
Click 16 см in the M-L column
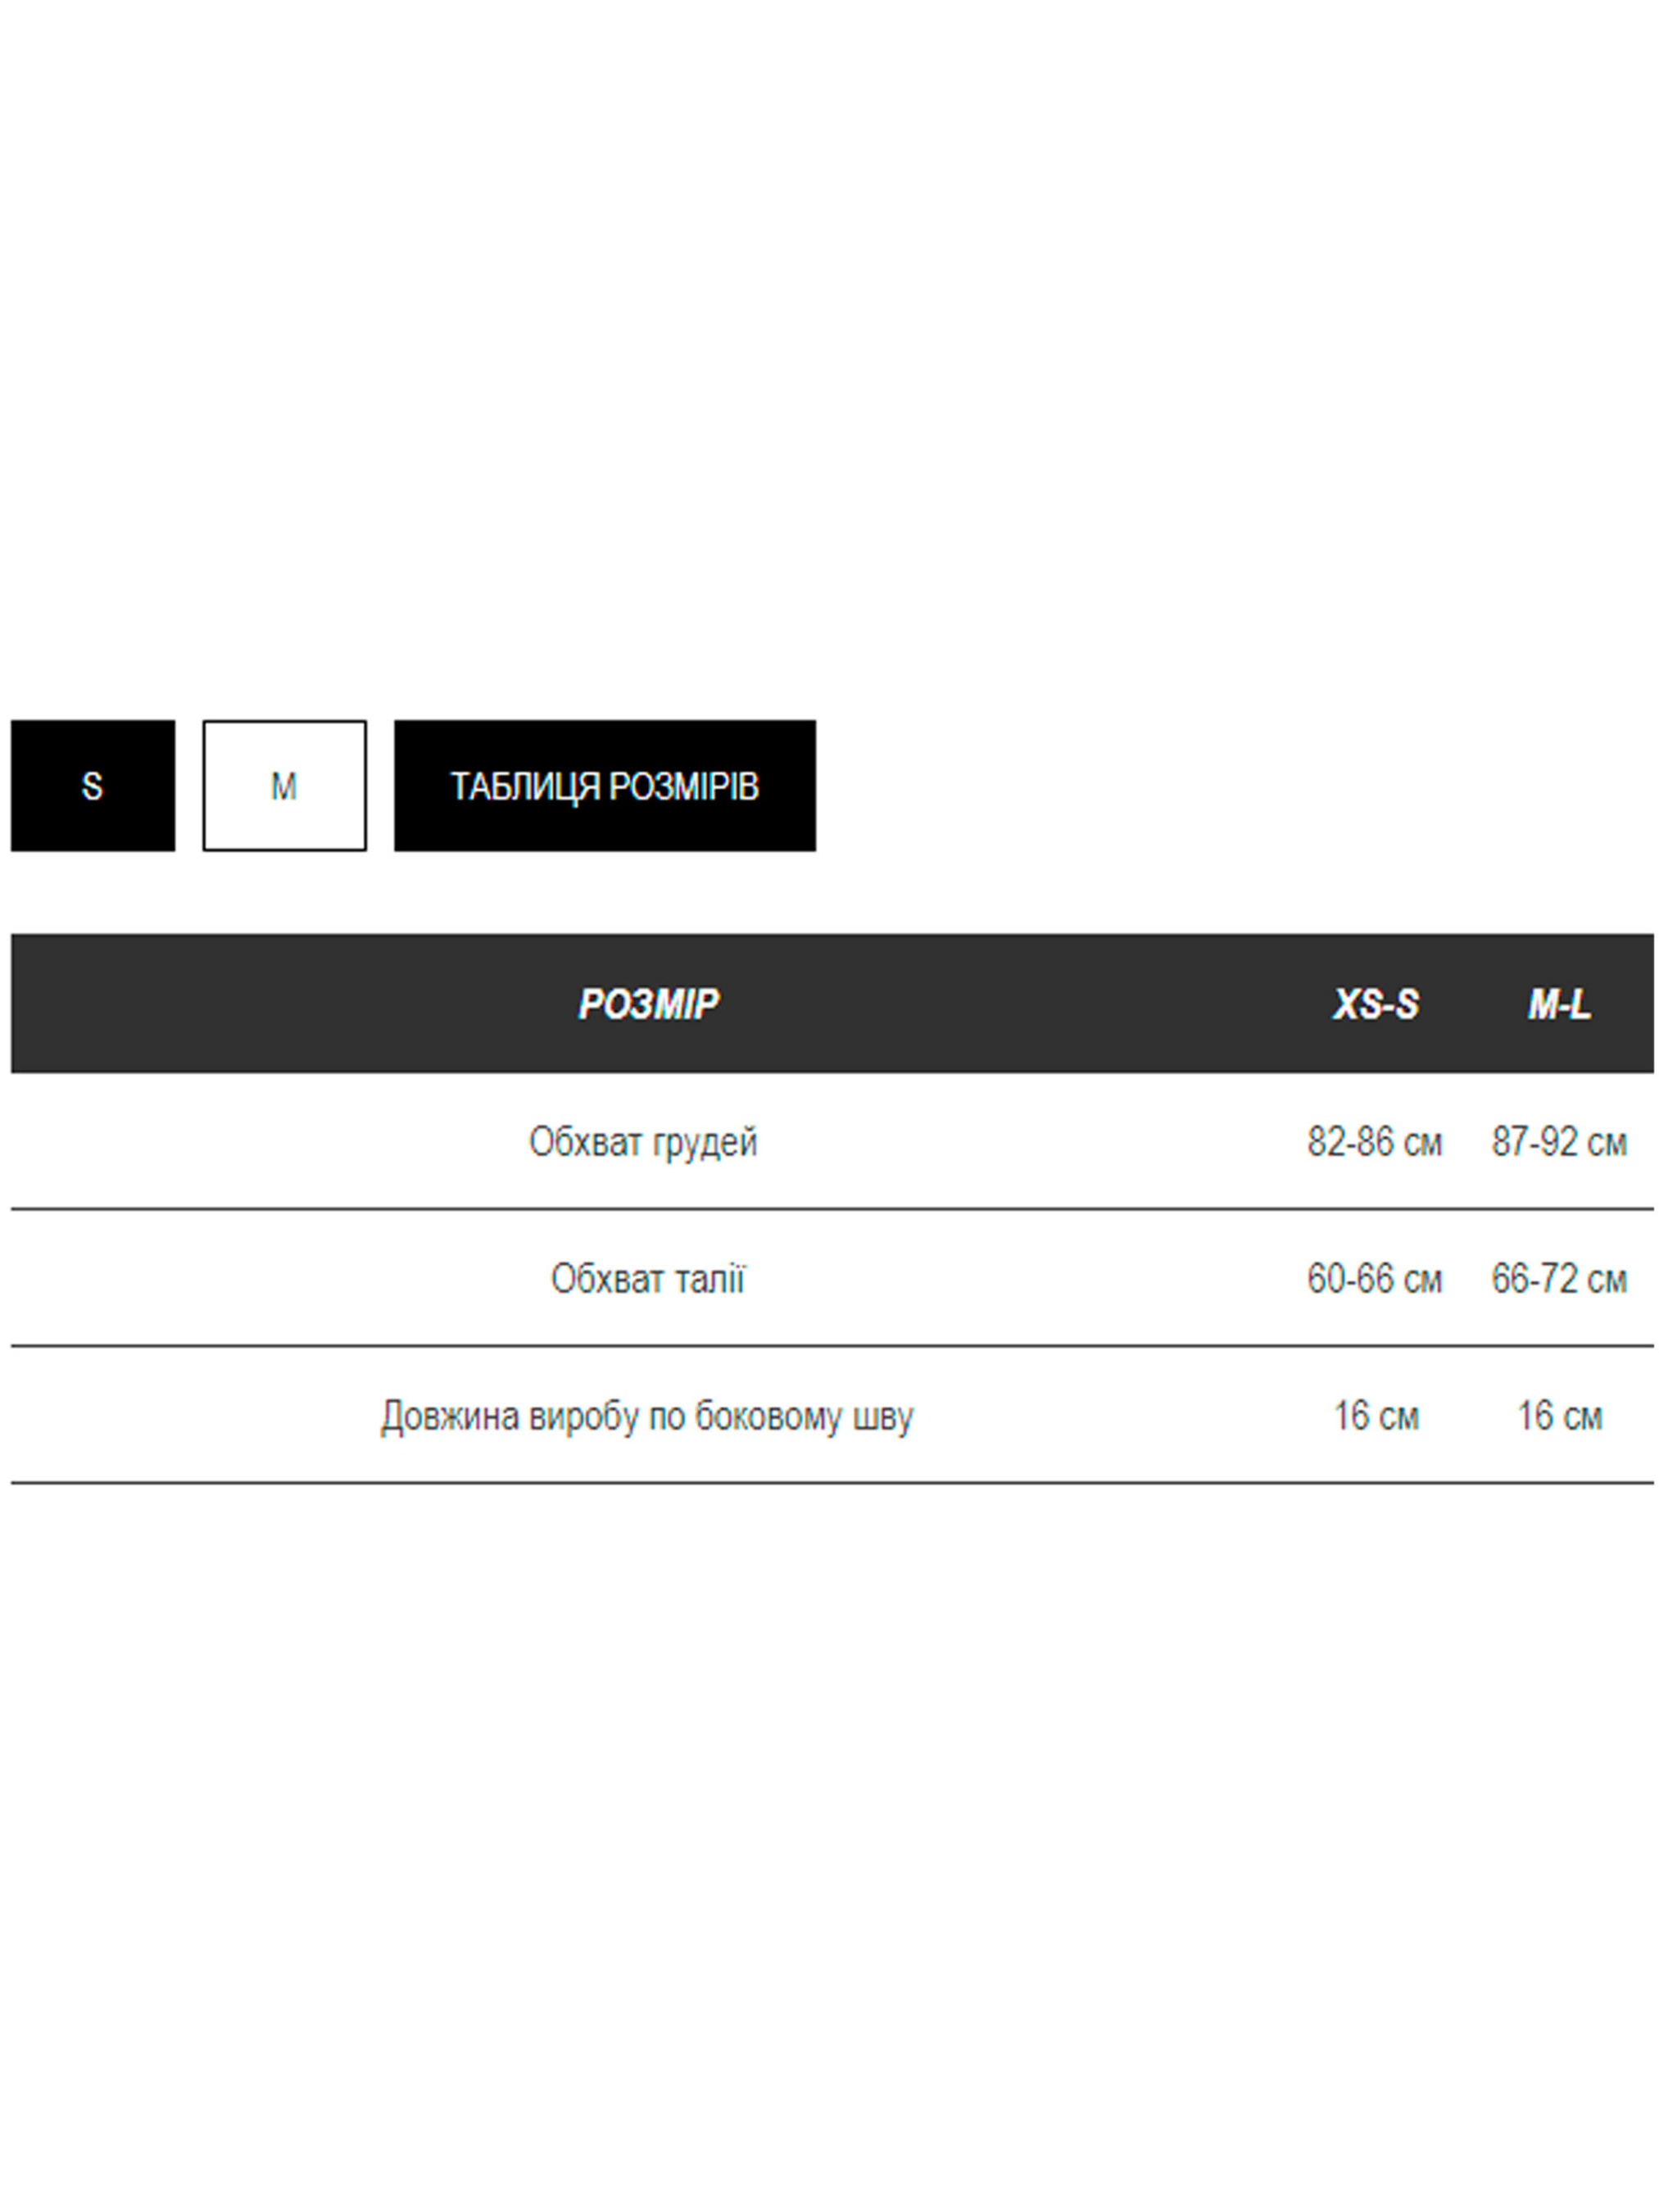click(1559, 1416)
